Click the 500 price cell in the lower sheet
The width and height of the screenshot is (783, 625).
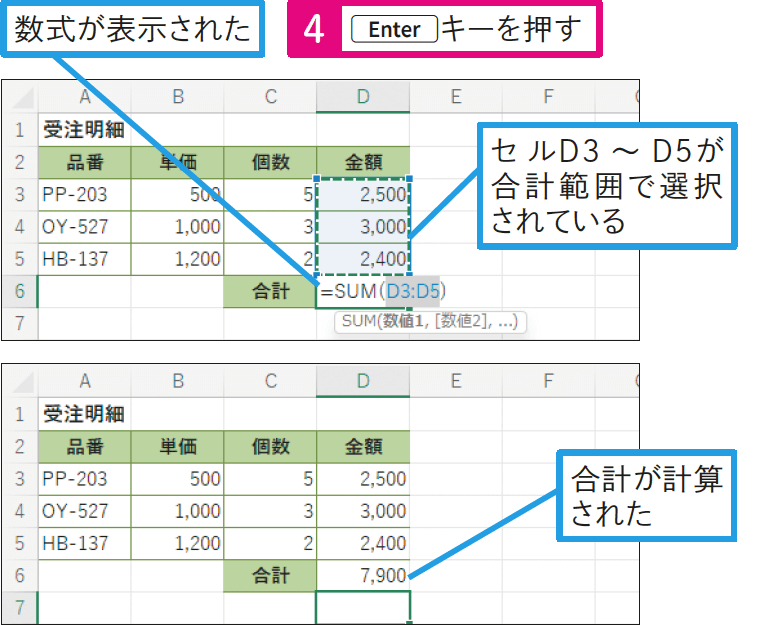click(177, 479)
